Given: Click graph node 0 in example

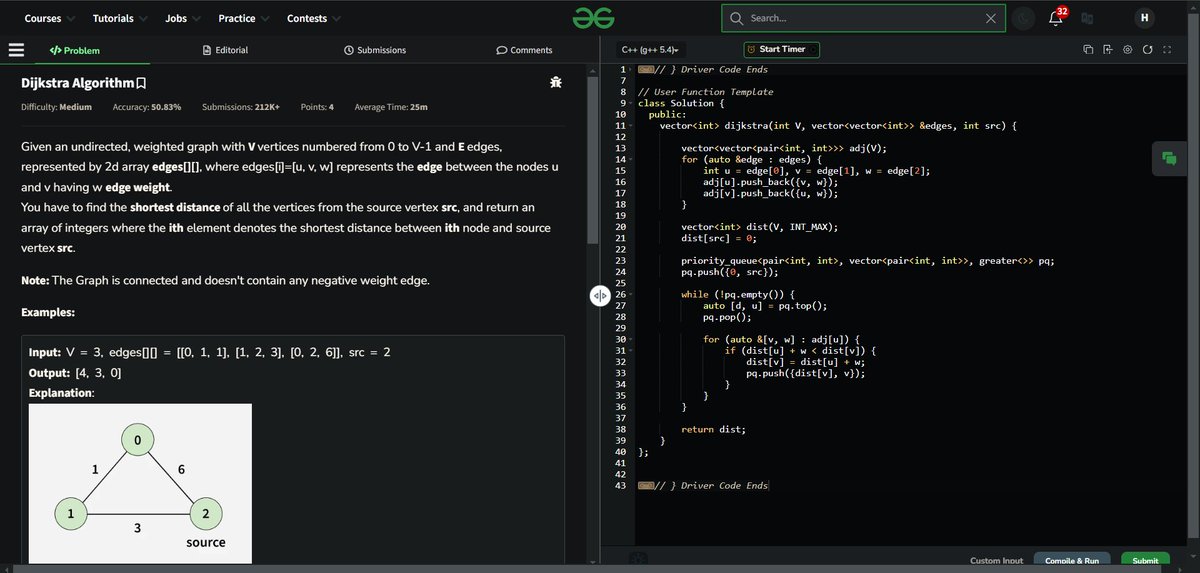Looking at the screenshot, I should [139, 440].
